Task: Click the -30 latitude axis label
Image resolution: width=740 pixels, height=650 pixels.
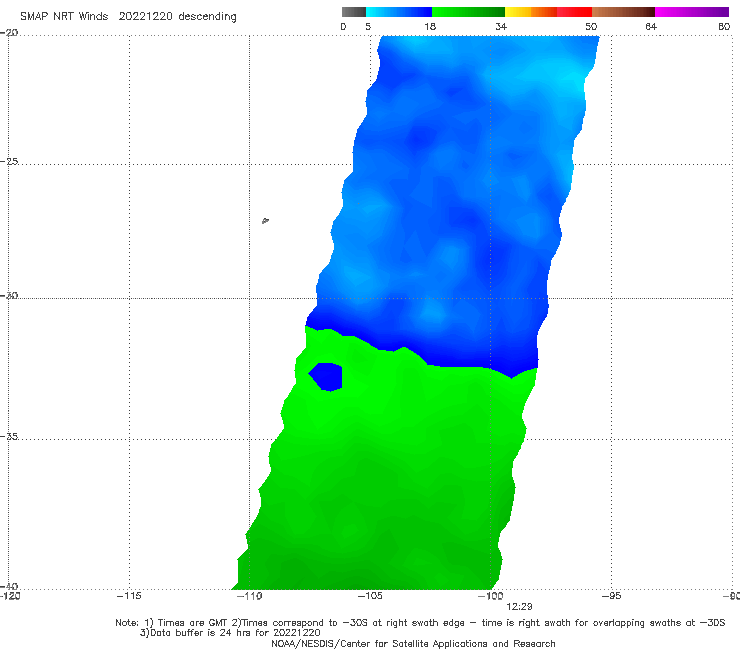Action: (9, 295)
